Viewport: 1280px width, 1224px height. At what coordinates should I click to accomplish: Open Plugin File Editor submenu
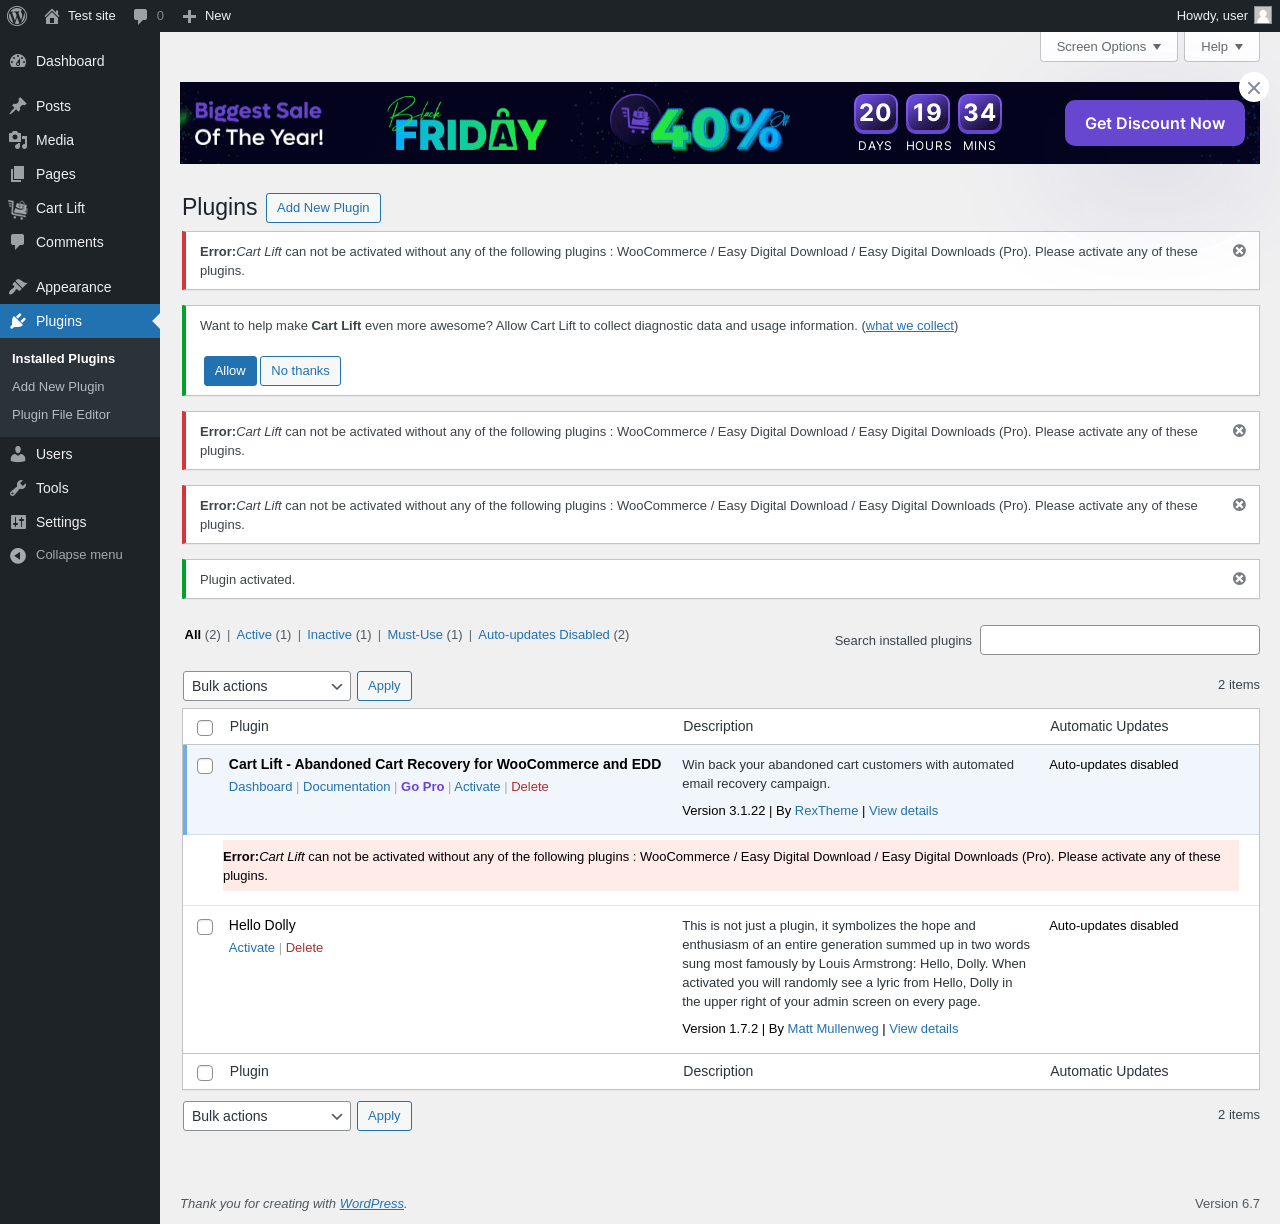click(61, 415)
